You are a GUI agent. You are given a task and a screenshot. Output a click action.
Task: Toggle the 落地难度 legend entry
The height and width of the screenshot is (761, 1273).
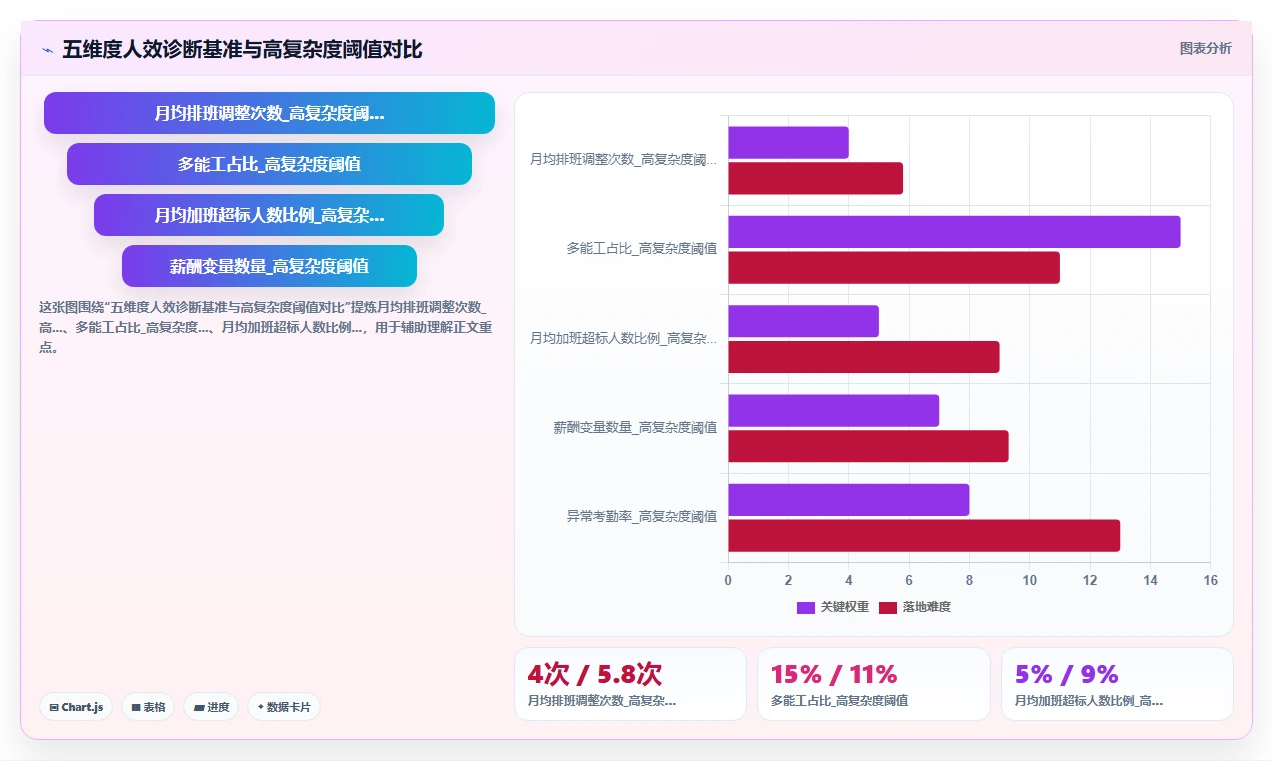pyautogui.click(x=914, y=607)
